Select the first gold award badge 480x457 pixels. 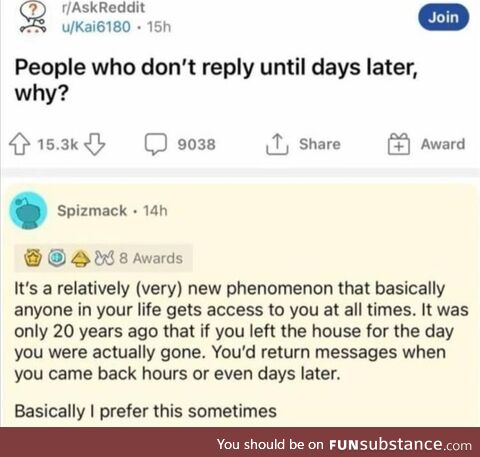click(33, 258)
